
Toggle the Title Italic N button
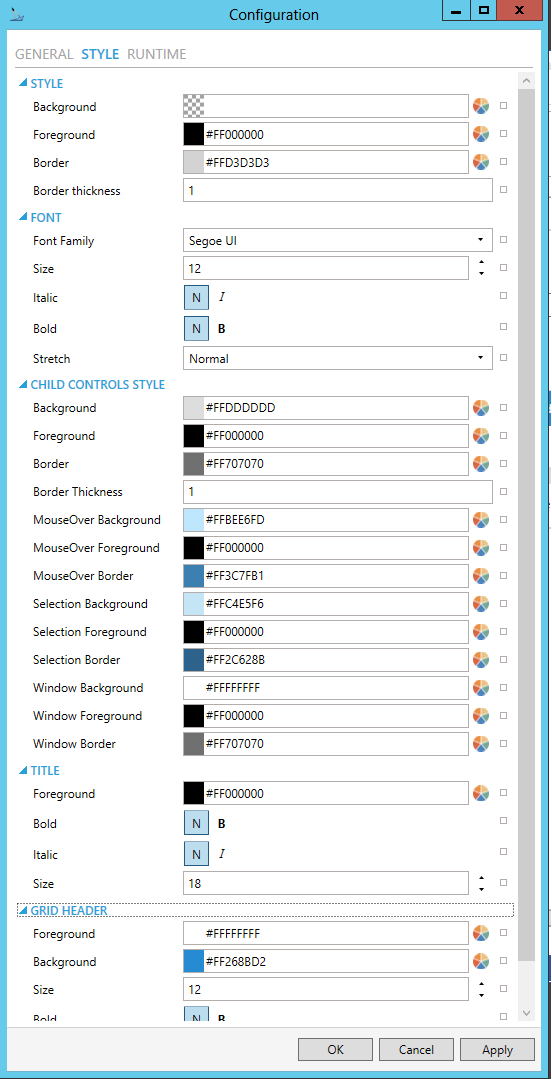196,854
